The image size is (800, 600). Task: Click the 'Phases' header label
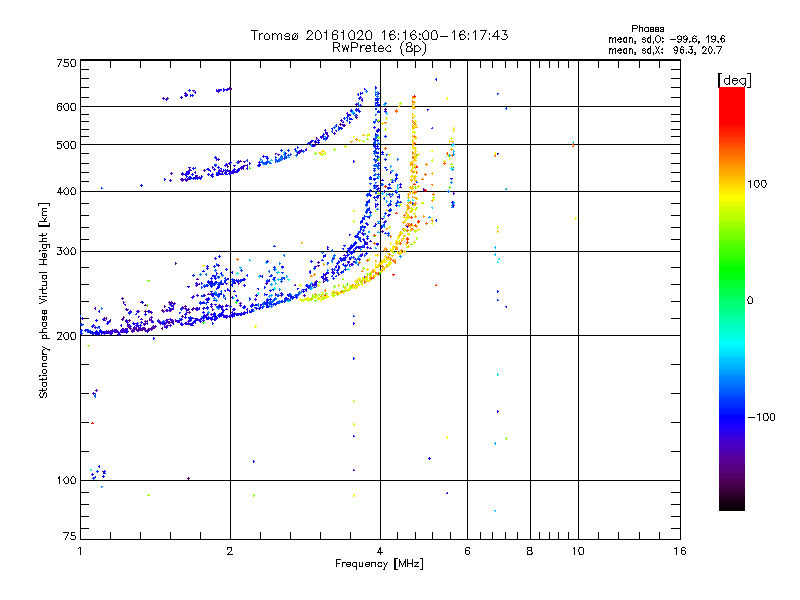coord(647,29)
